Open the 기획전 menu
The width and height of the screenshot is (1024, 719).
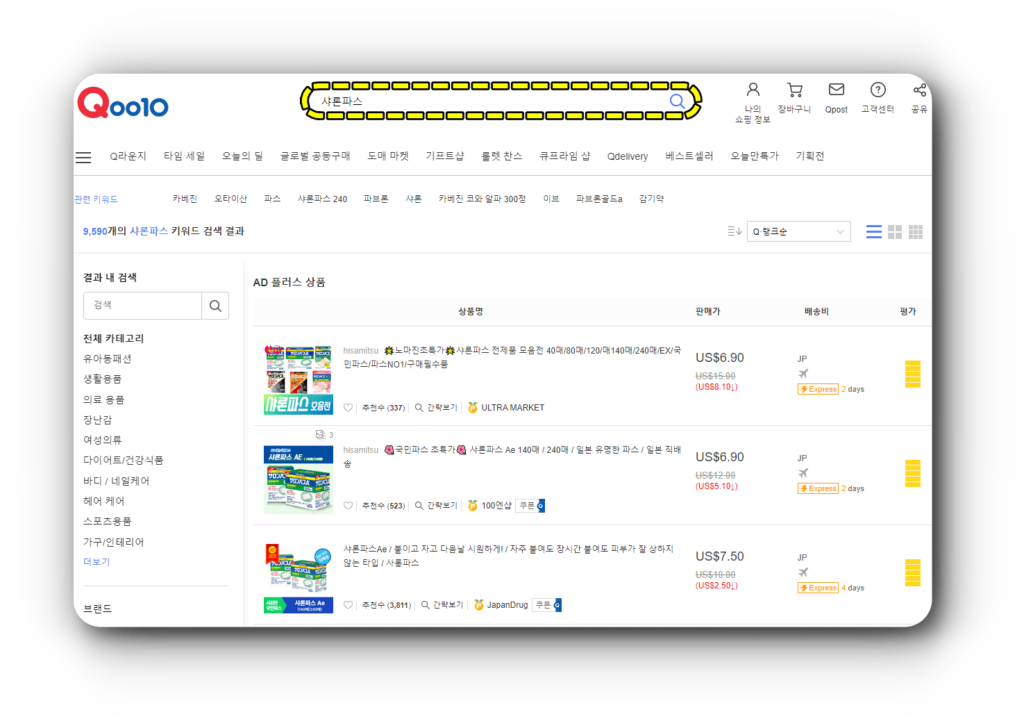810,156
